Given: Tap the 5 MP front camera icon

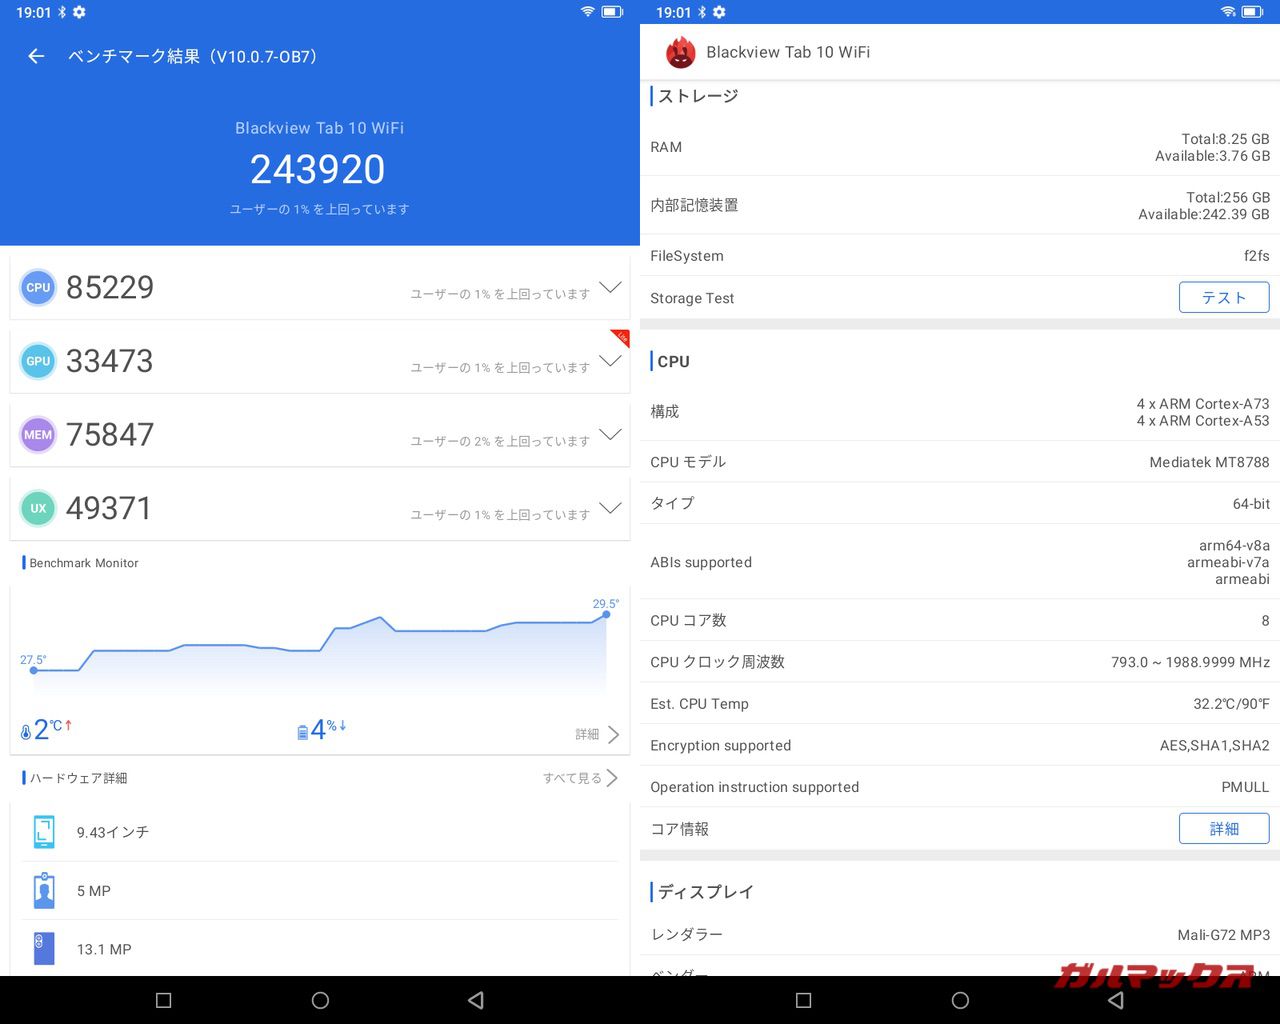Looking at the screenshot, I should (x=44, y=890).
